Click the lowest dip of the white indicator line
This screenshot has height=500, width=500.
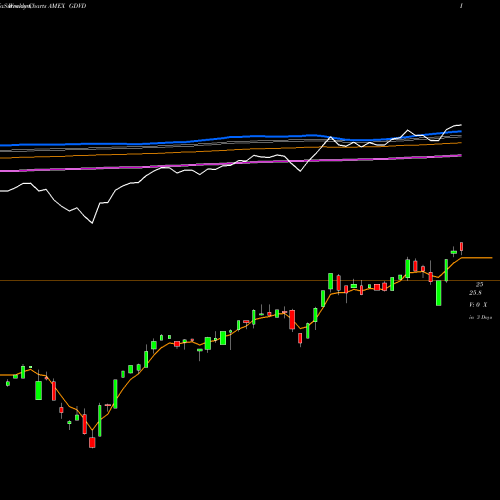[x=92, y=223]
